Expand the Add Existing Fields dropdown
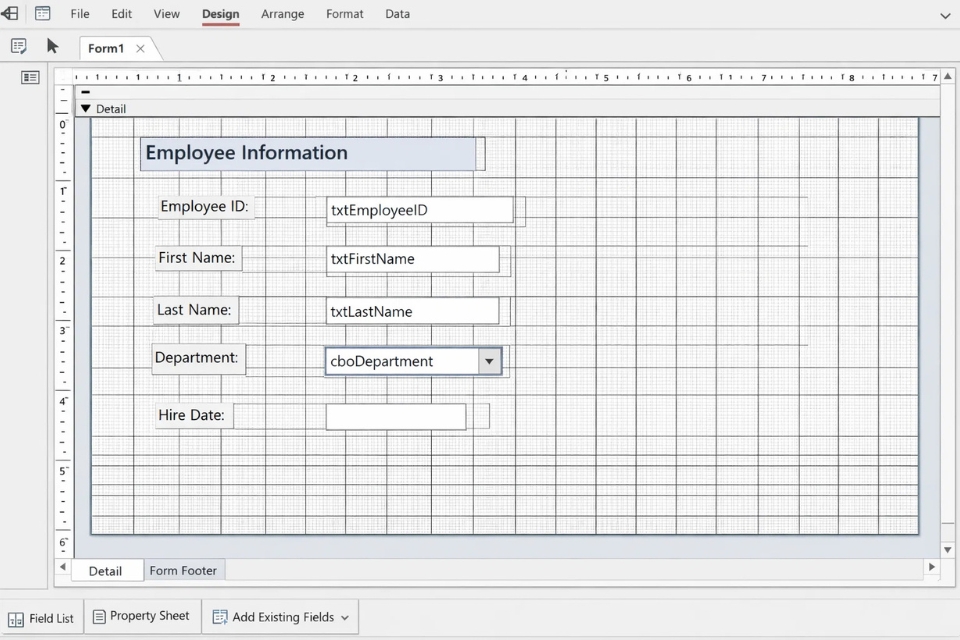The height and width of the screenshot is (640, 960). pos(345,618)
